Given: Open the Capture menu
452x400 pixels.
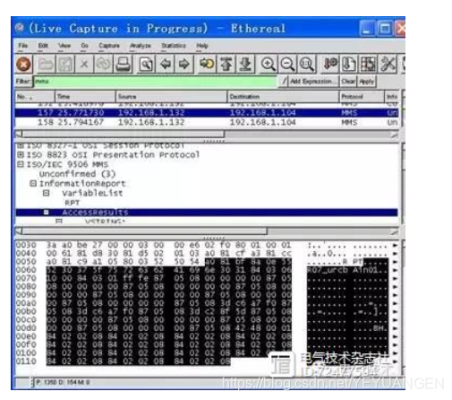Looking at the screenshot, I should pos(109,46).
